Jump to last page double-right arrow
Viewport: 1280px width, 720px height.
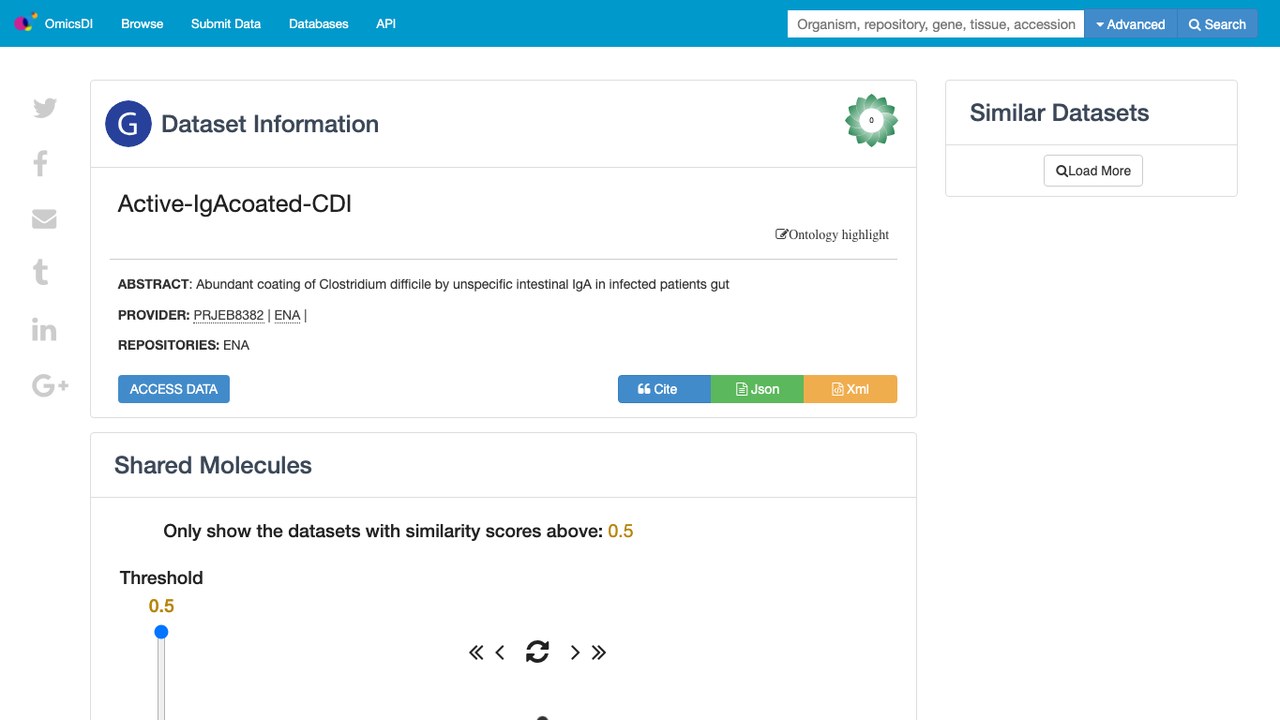(599, 653)
